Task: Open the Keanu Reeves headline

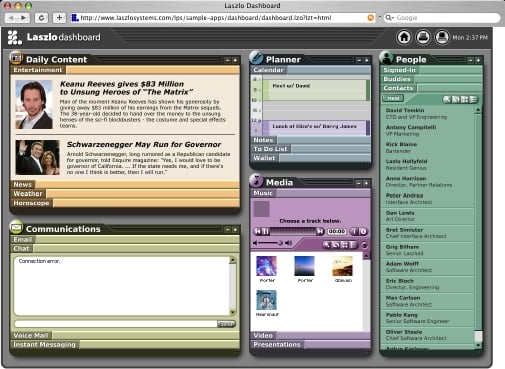Action: (x=126, y=88)
